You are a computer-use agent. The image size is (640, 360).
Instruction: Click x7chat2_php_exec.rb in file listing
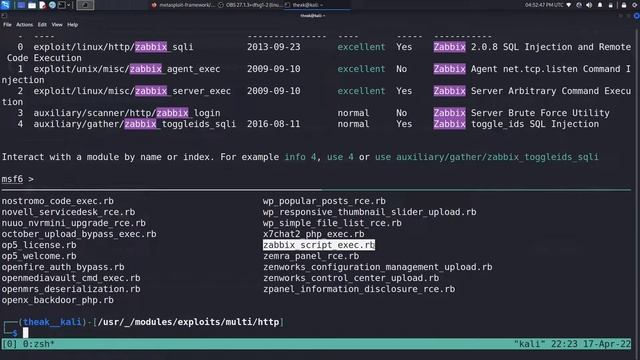pos(313,234)
